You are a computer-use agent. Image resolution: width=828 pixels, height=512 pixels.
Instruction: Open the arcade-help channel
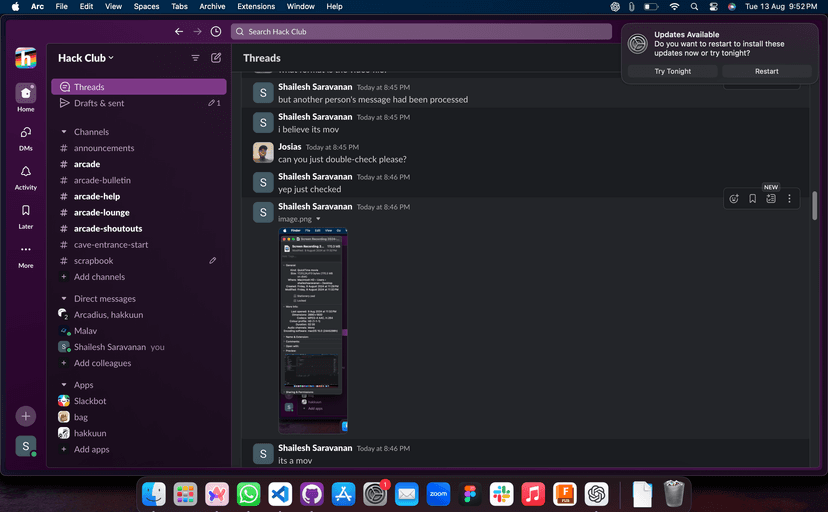[97, 197]
